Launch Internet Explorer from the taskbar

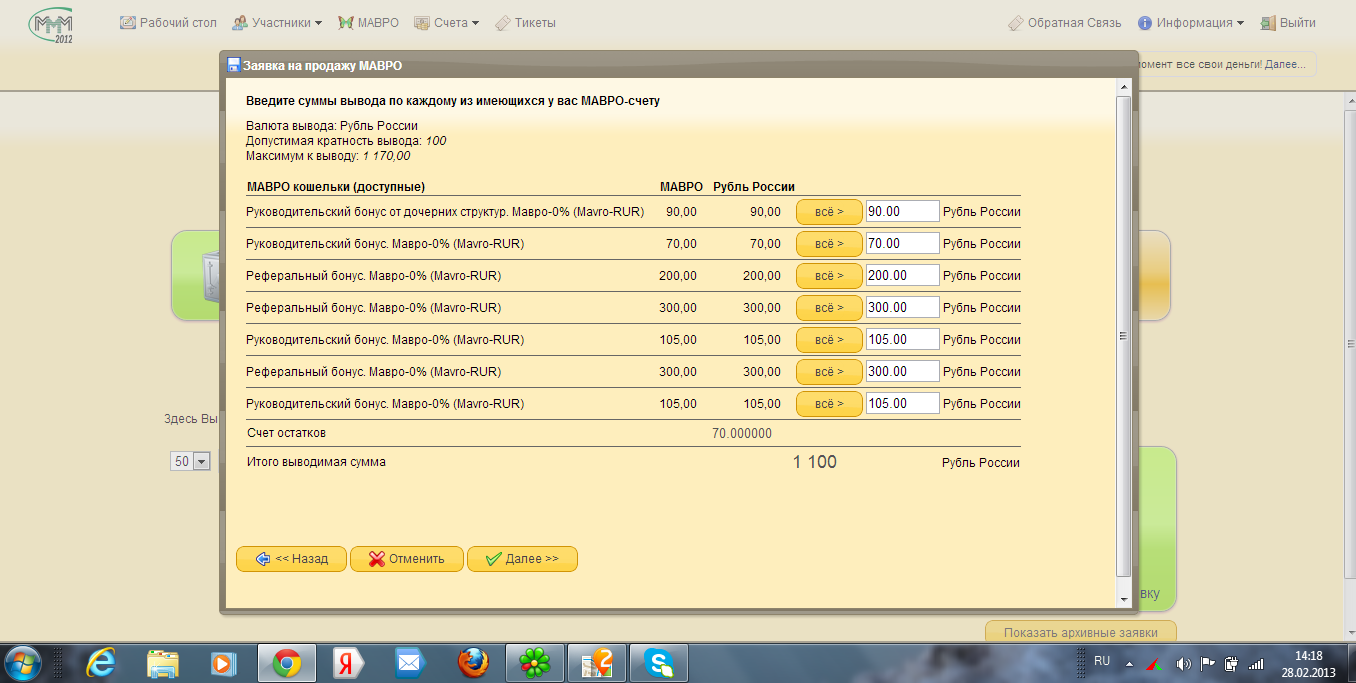pos(102,662)
